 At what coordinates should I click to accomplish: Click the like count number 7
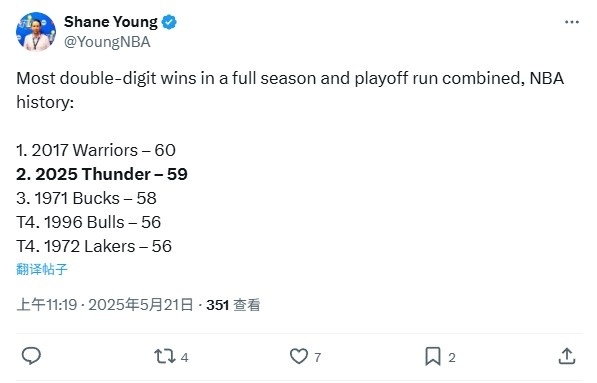(x=318, y=357)
